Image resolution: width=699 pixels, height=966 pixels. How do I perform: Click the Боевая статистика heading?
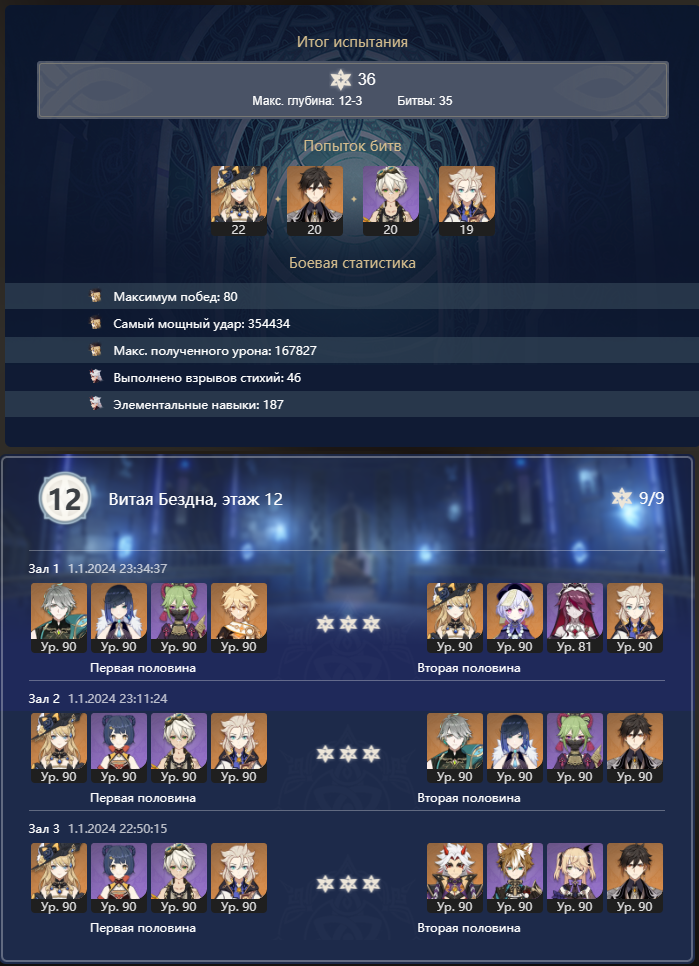(352, 263)
